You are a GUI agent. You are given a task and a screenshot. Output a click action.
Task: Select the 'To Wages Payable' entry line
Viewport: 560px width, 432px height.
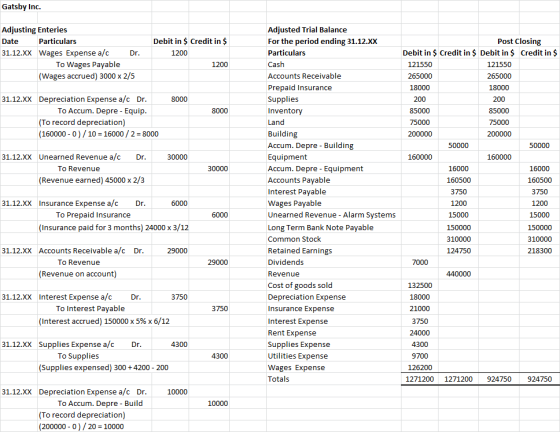click(88, 64)
